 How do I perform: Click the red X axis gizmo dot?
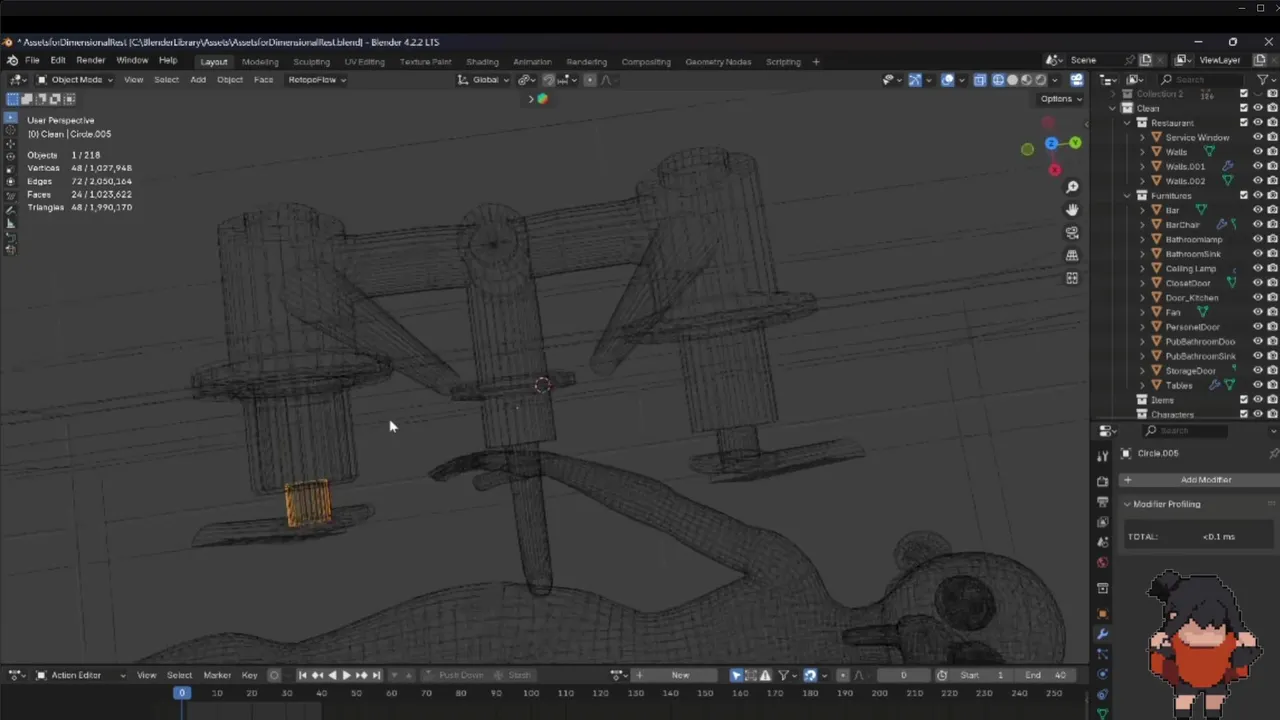point(1054,170)
